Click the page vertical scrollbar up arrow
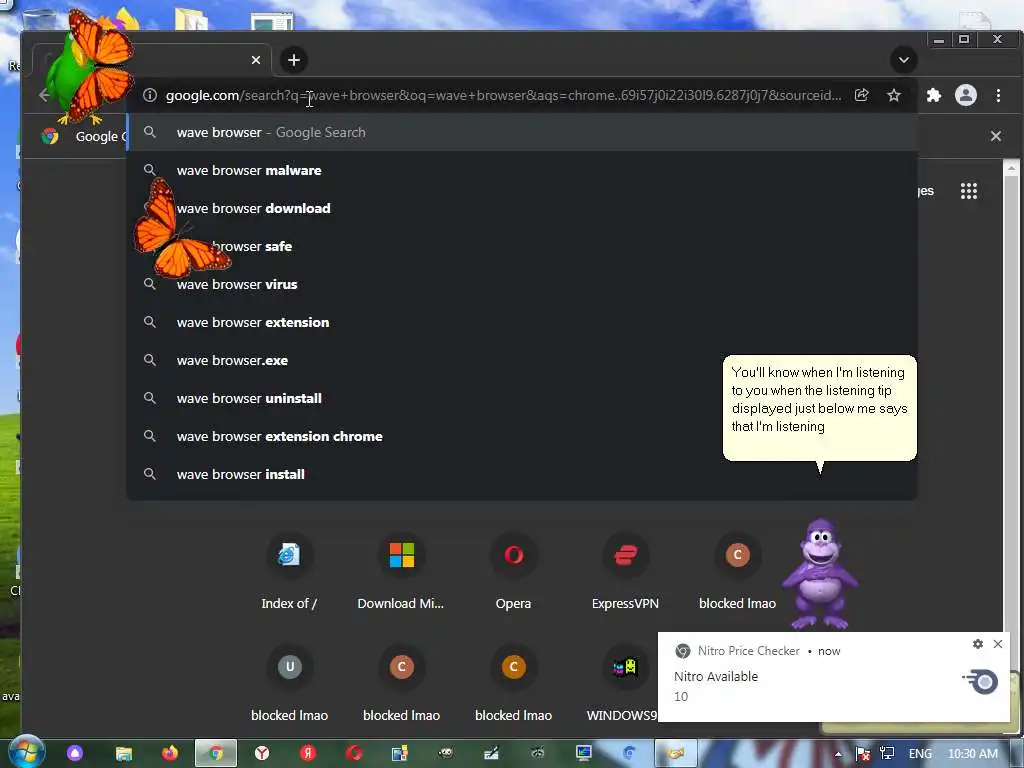This screenshot has height=768, width=1024. pos(1011,168)
